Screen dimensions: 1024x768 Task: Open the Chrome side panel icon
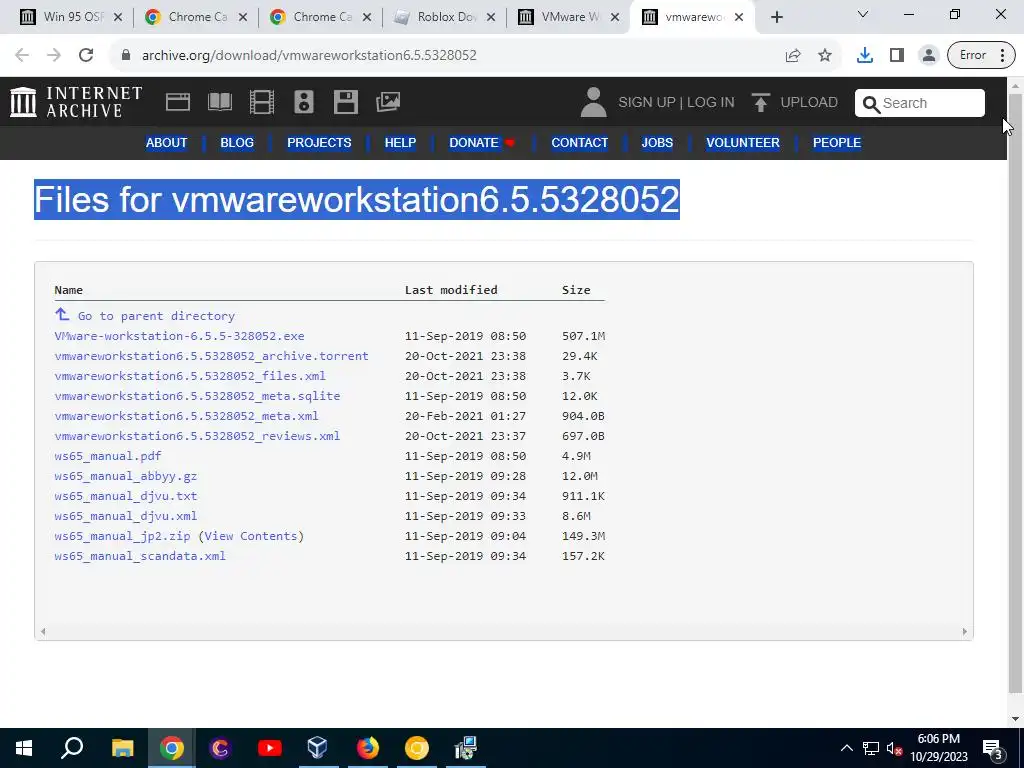tap(897, 55)
